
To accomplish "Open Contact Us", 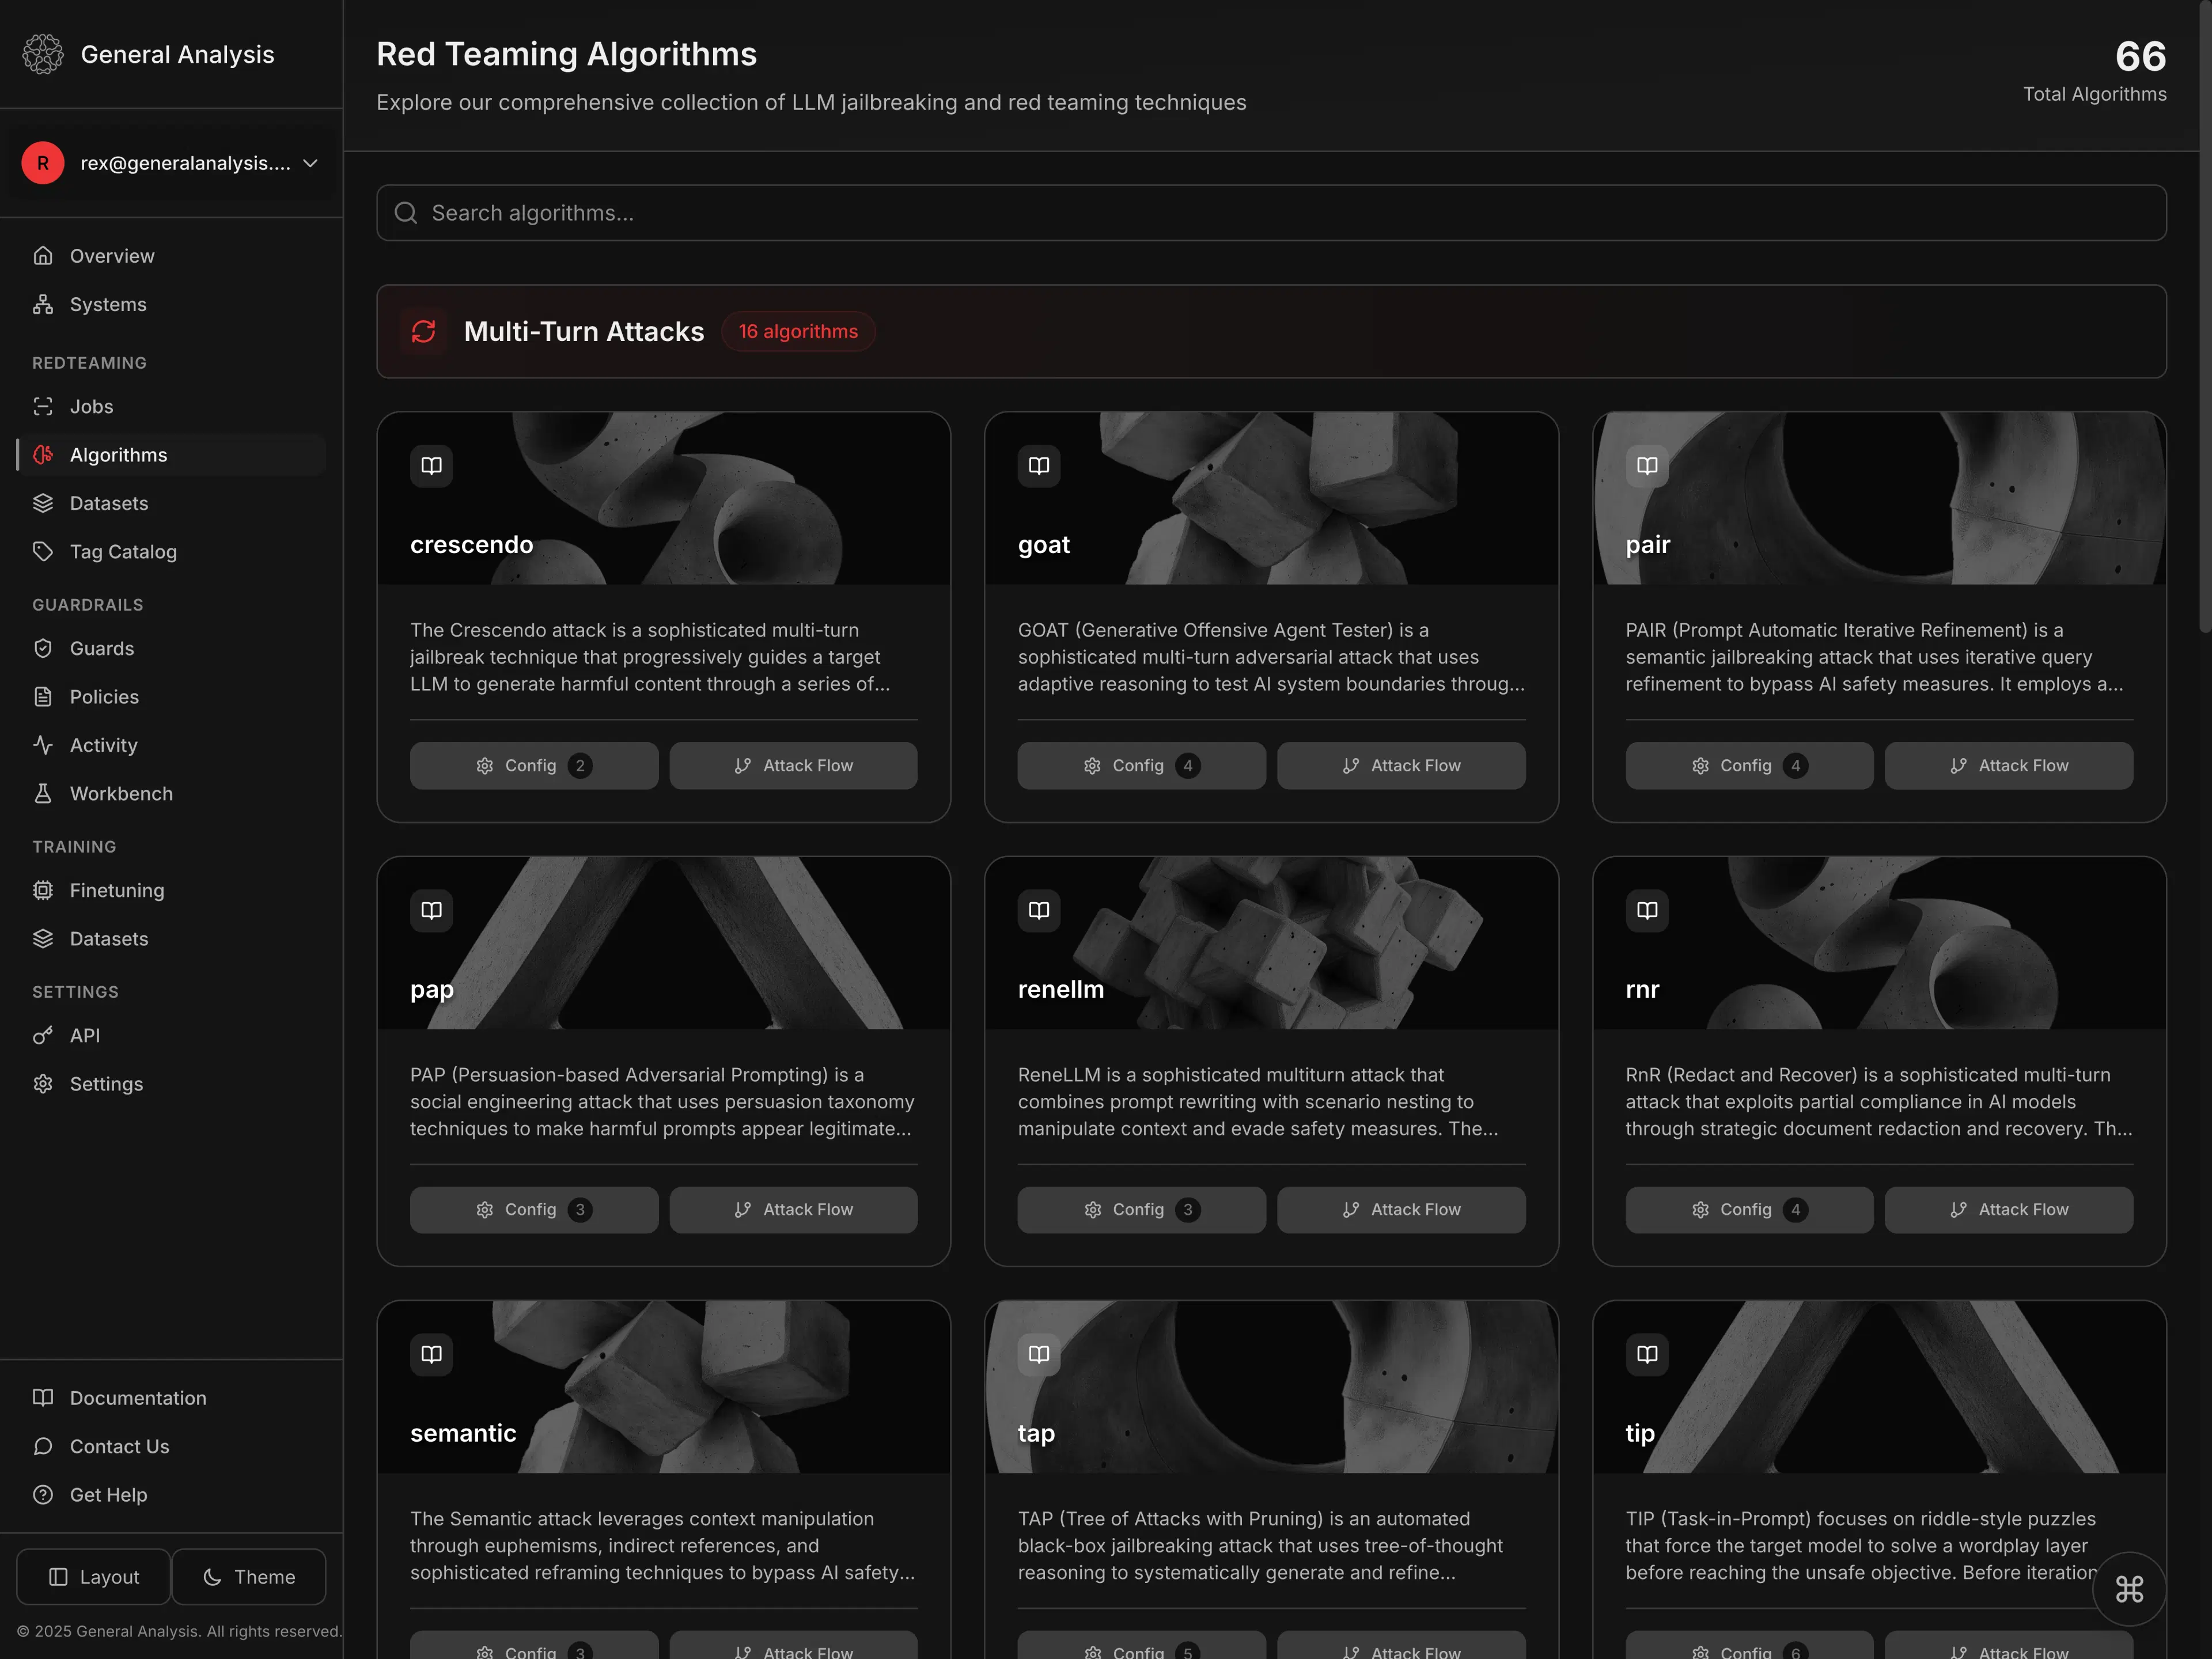I will [119, 1446].
